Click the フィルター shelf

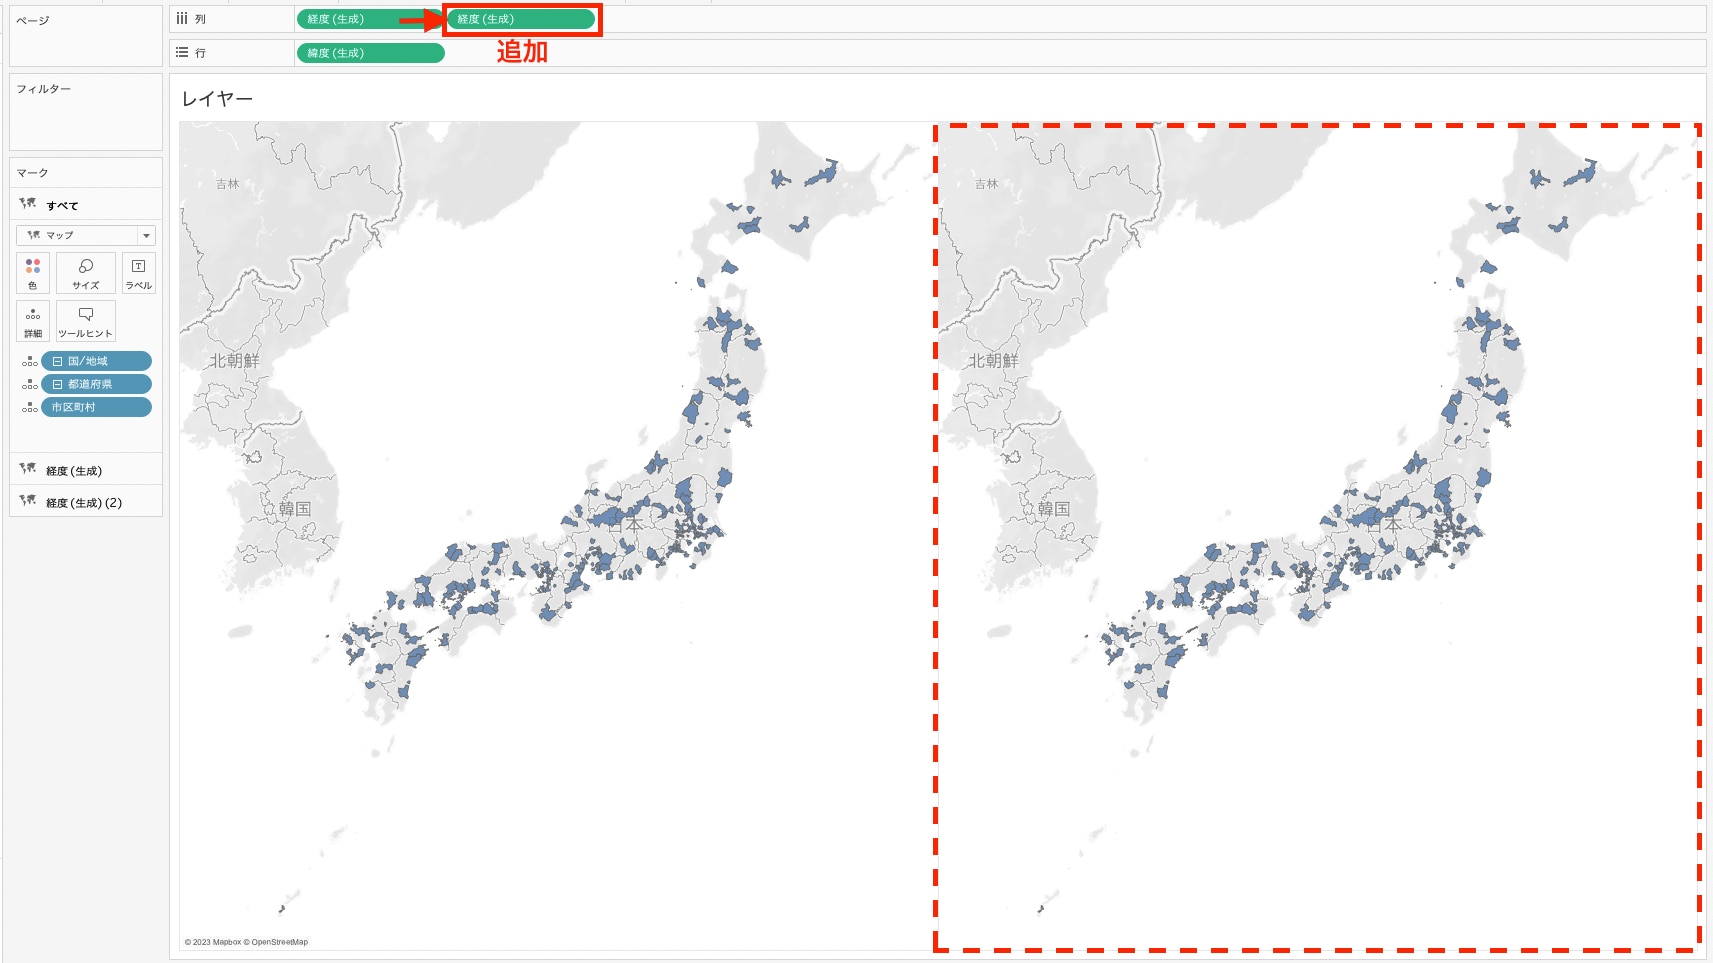pos(86,112)
